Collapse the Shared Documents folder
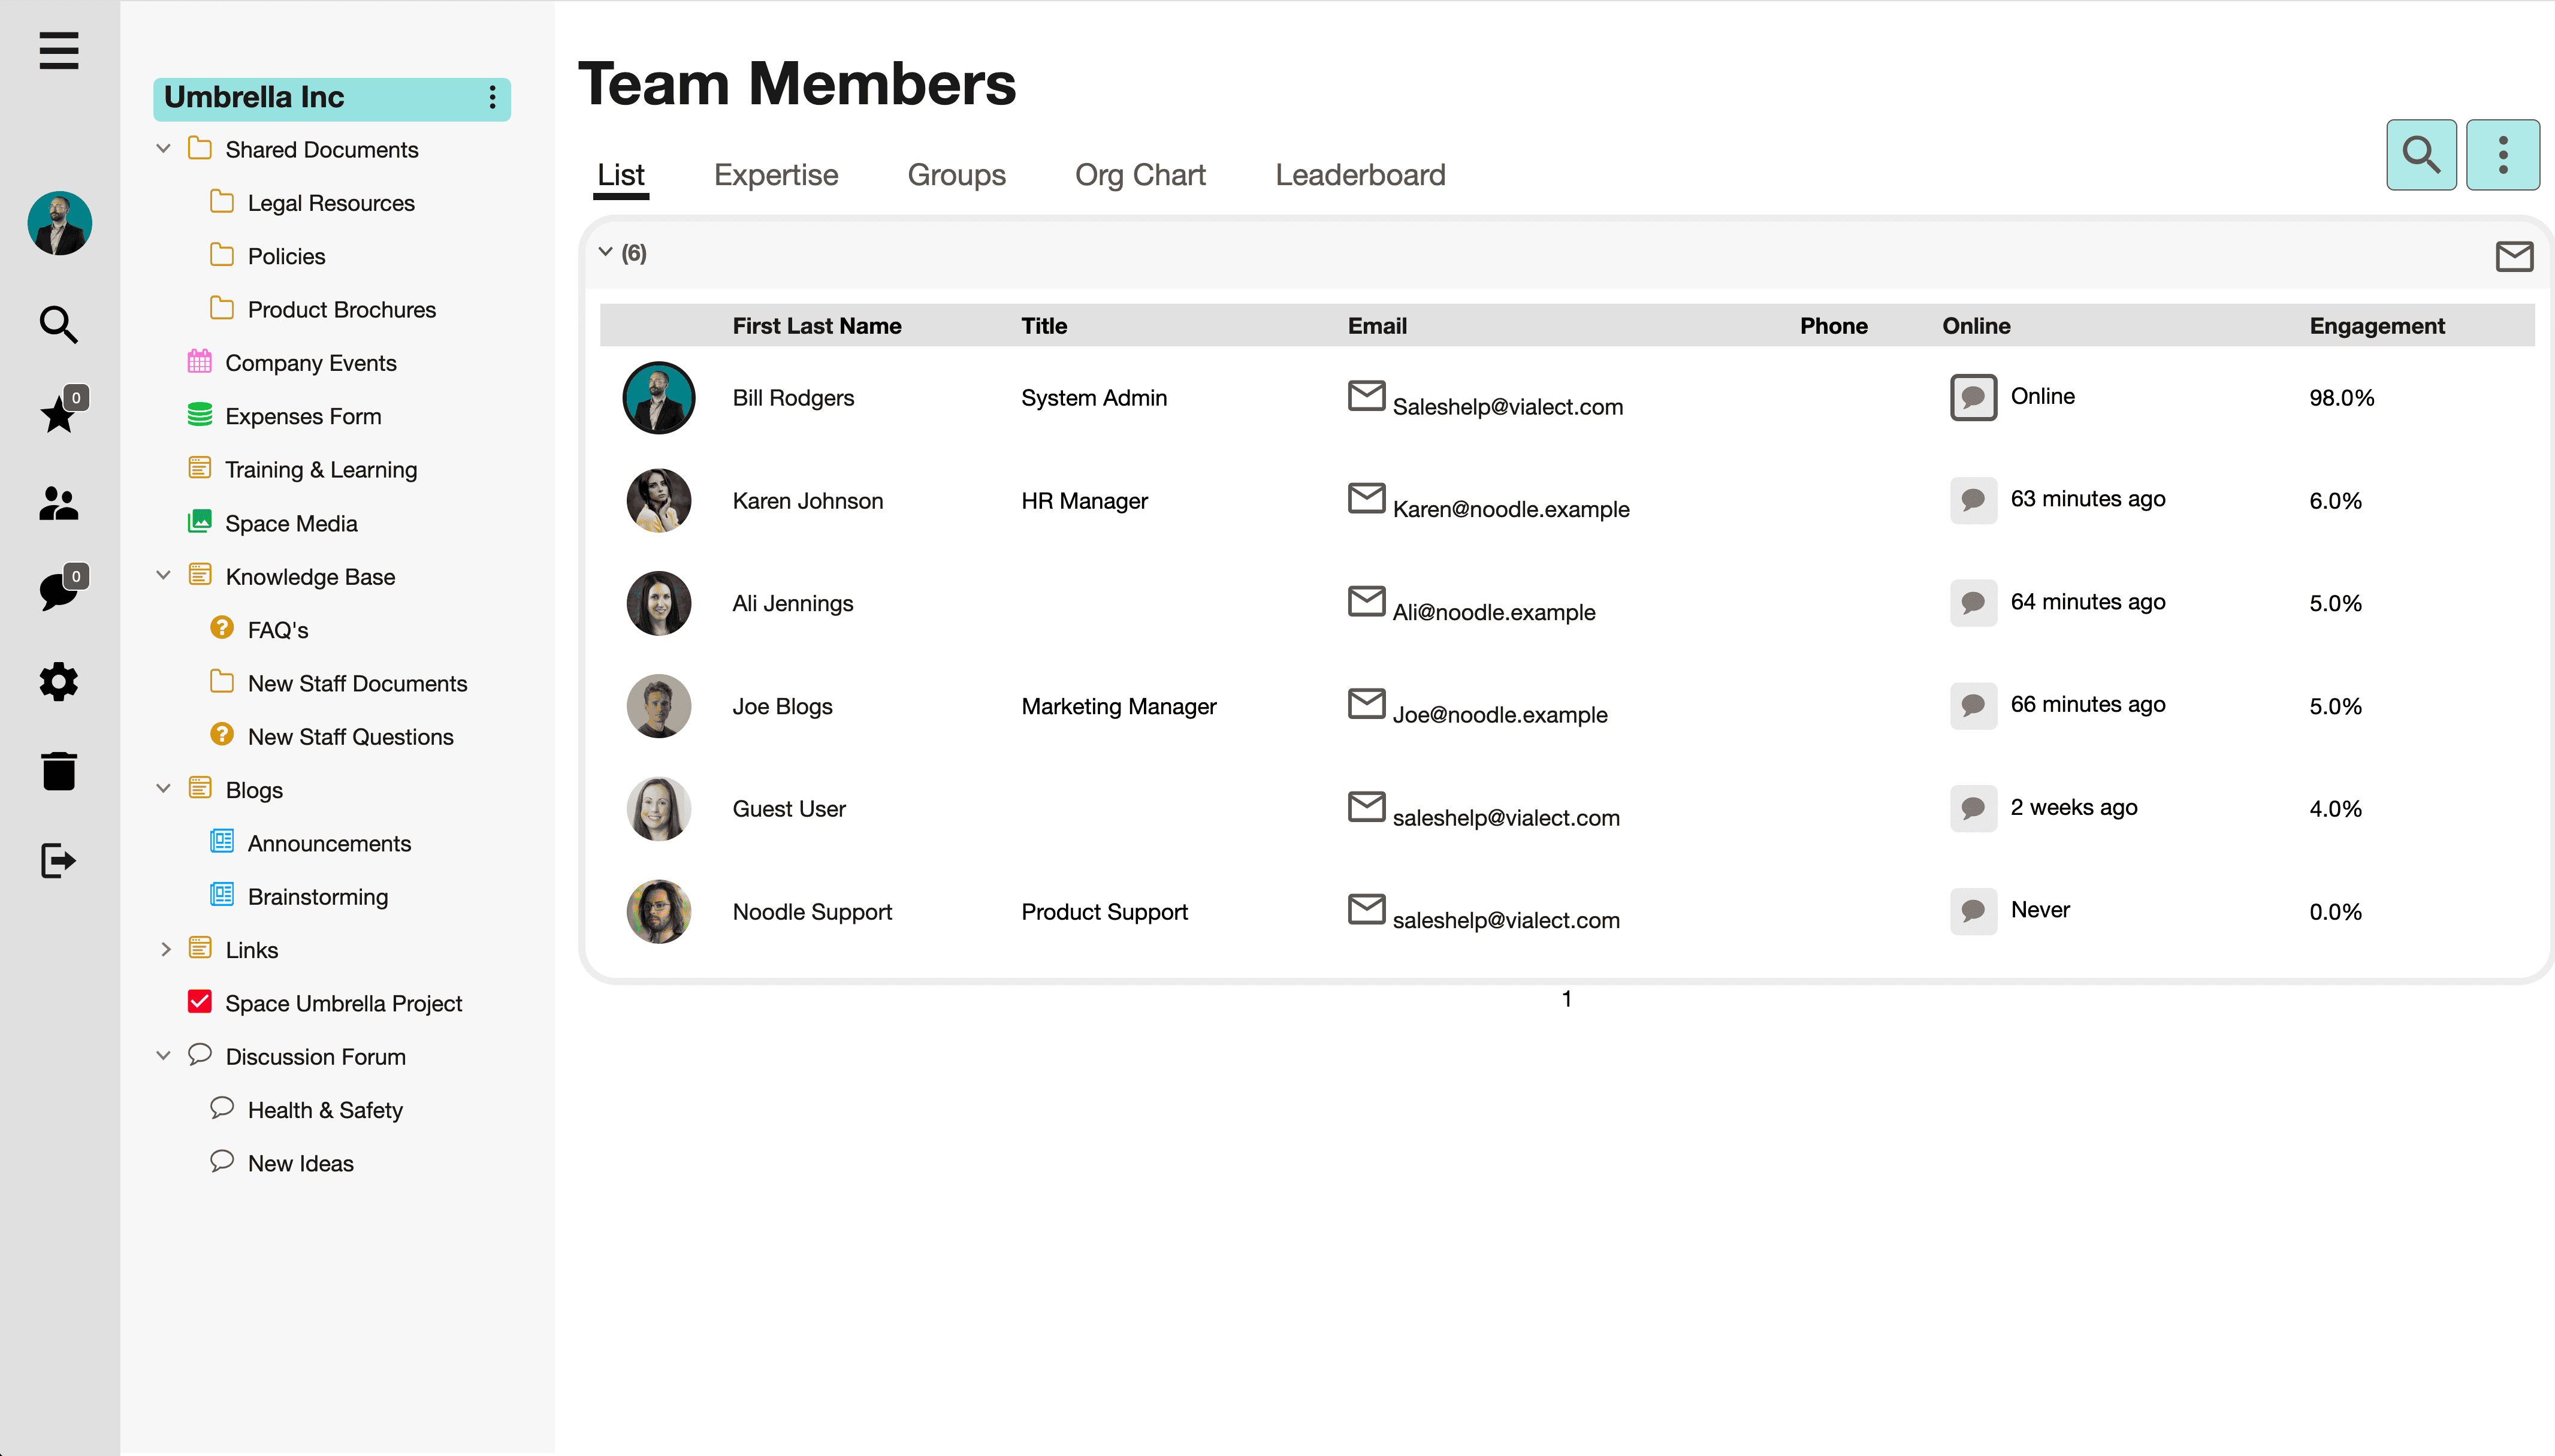This screenshot has width=2555, height=1456. [x=164, y=149]
